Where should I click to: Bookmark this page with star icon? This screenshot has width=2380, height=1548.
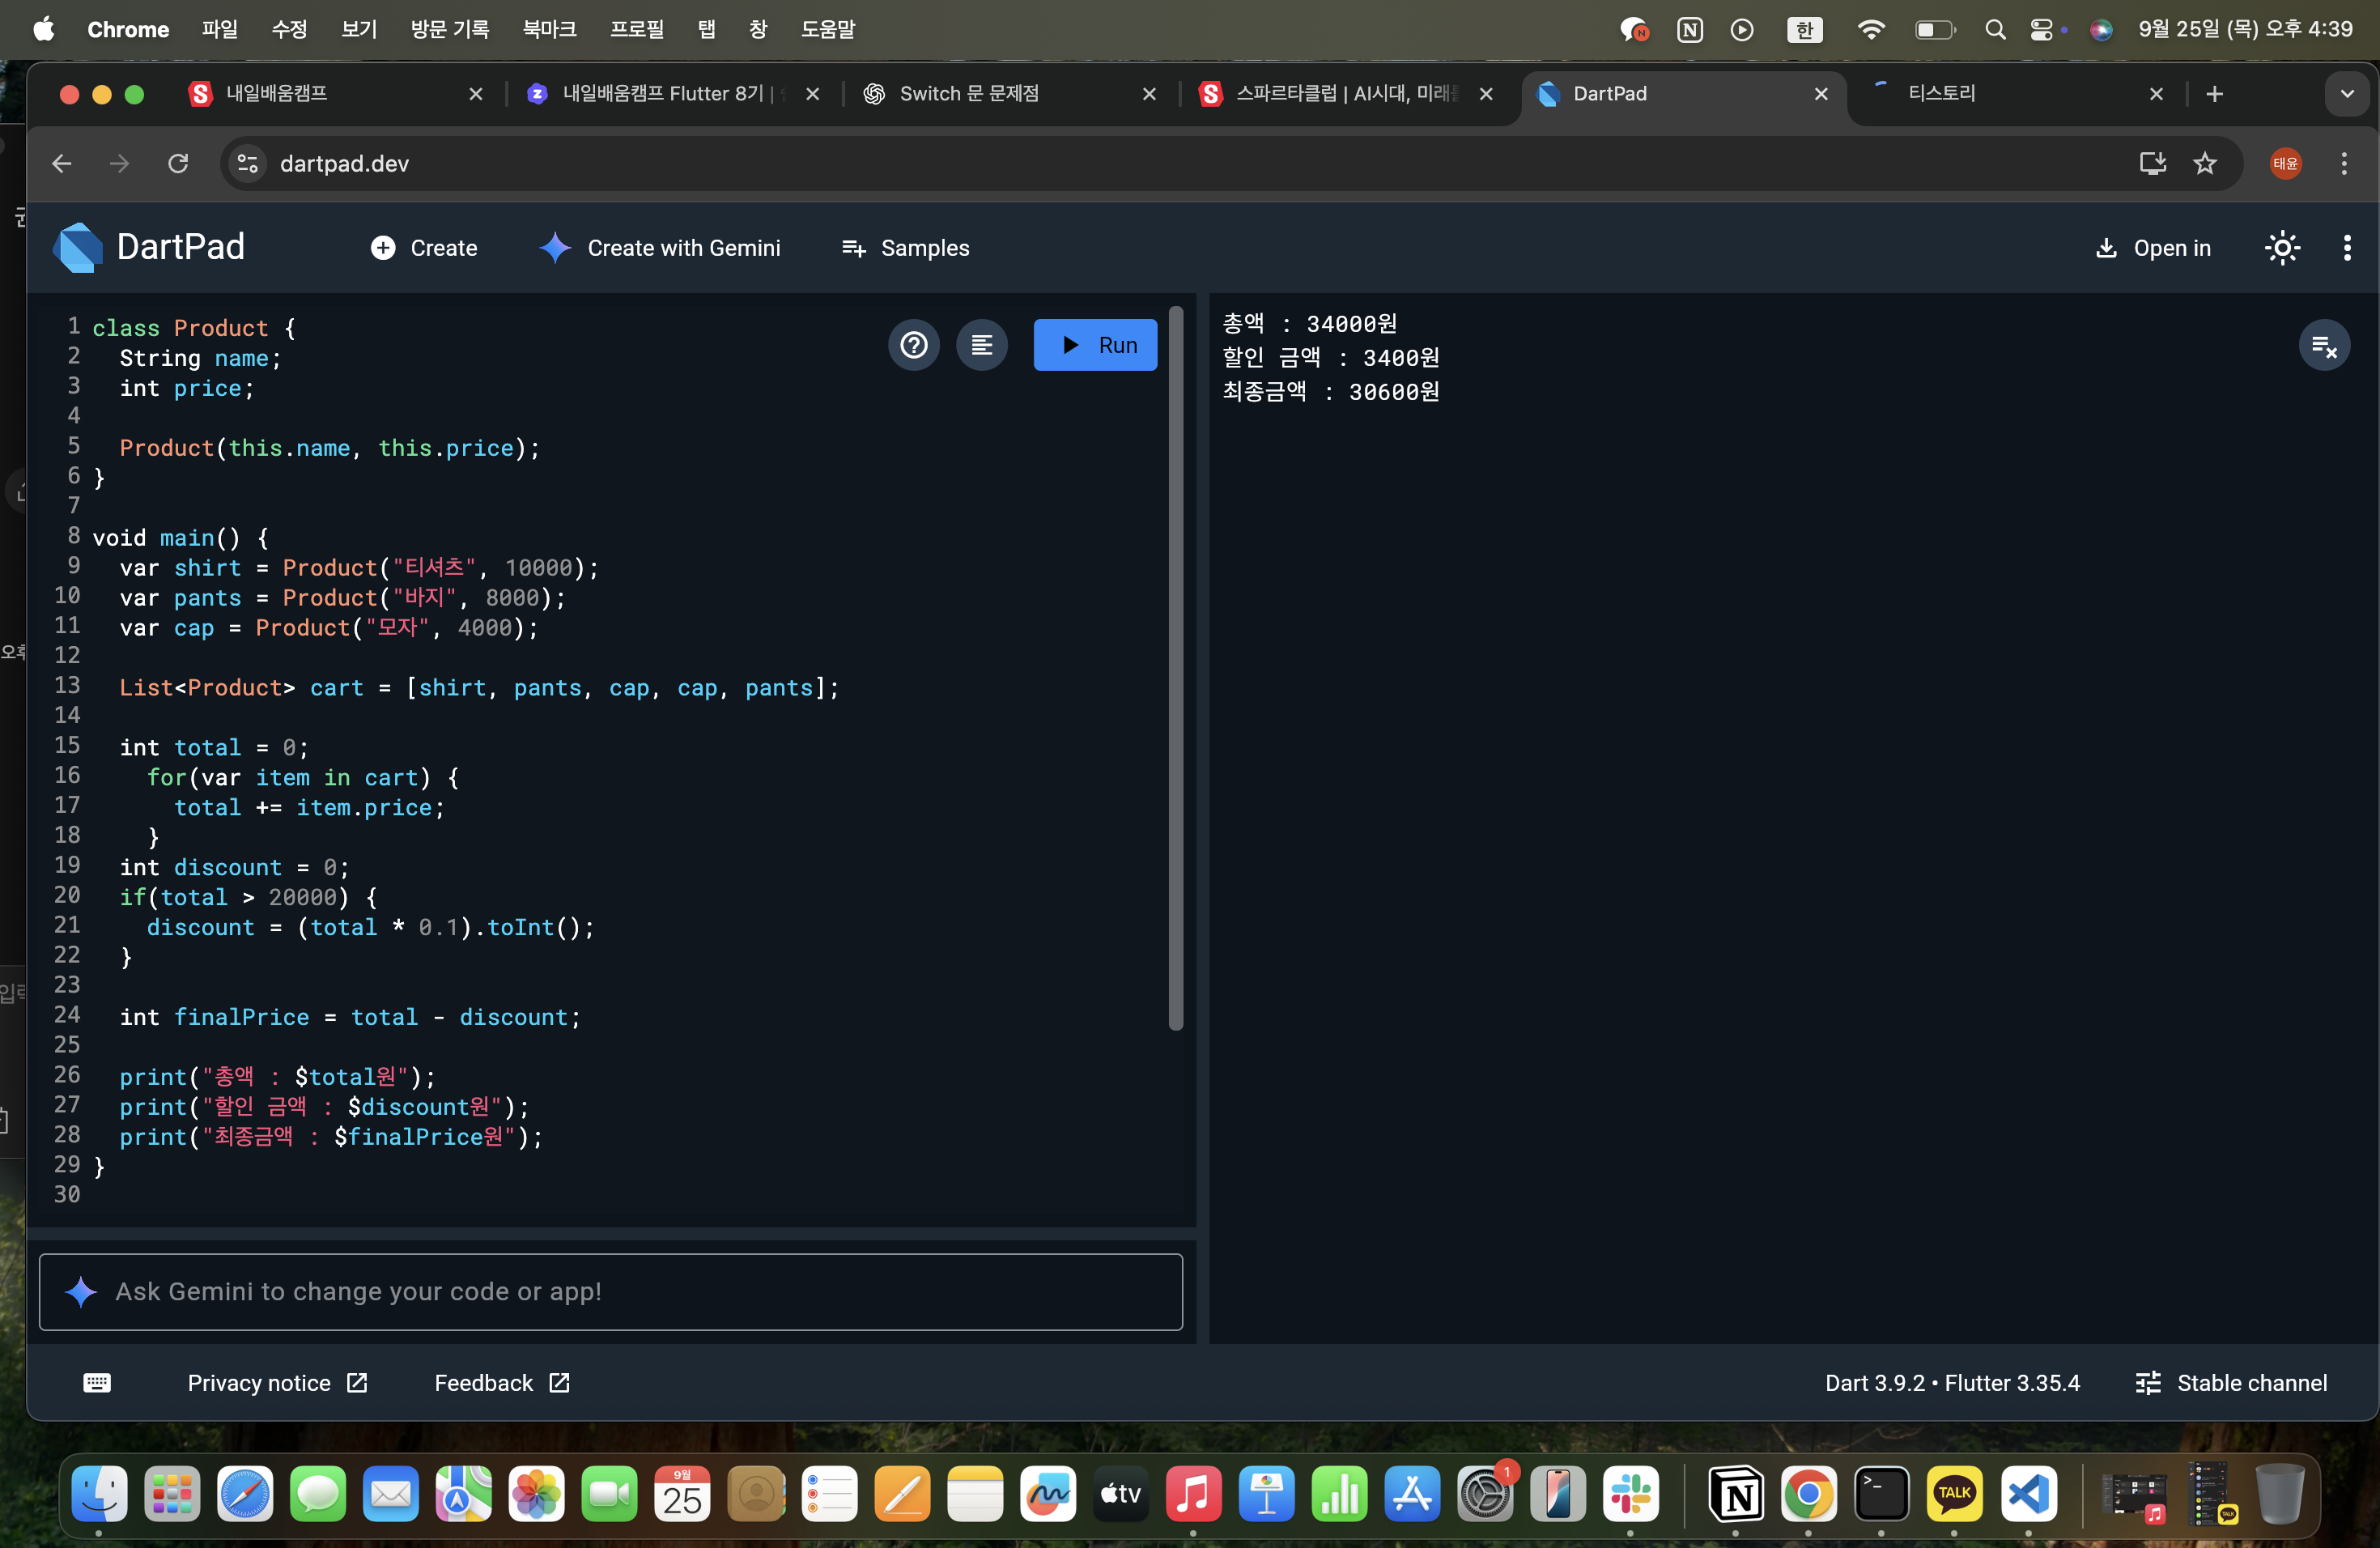pos(2204,164)
